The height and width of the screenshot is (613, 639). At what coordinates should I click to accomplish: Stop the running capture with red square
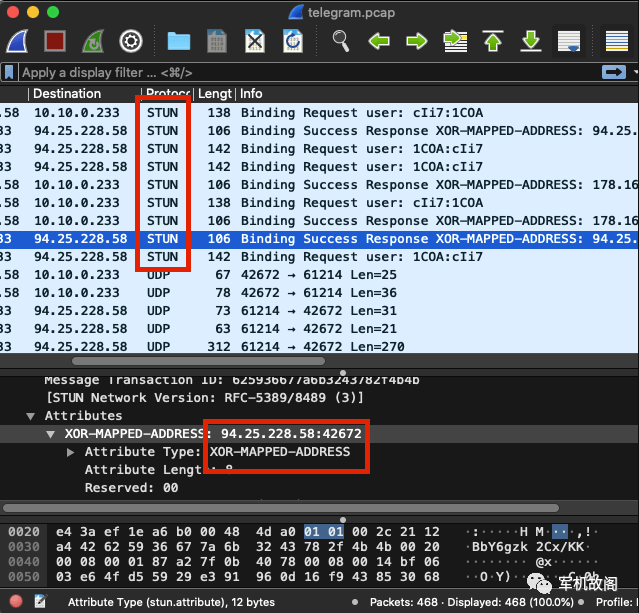click(x=55, y=41)
